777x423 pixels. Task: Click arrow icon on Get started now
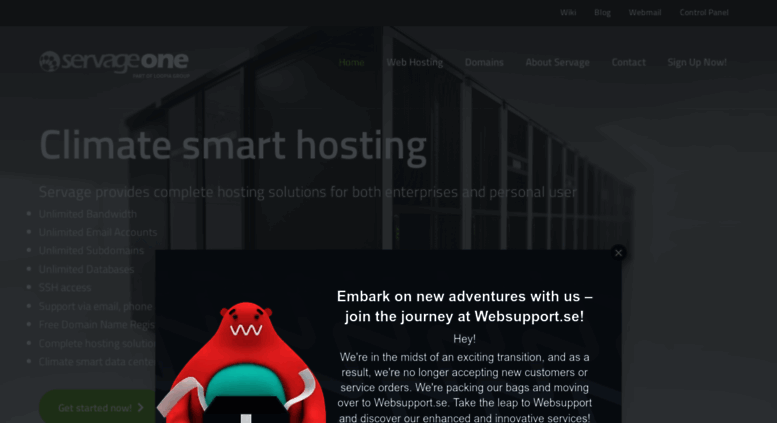141,407
